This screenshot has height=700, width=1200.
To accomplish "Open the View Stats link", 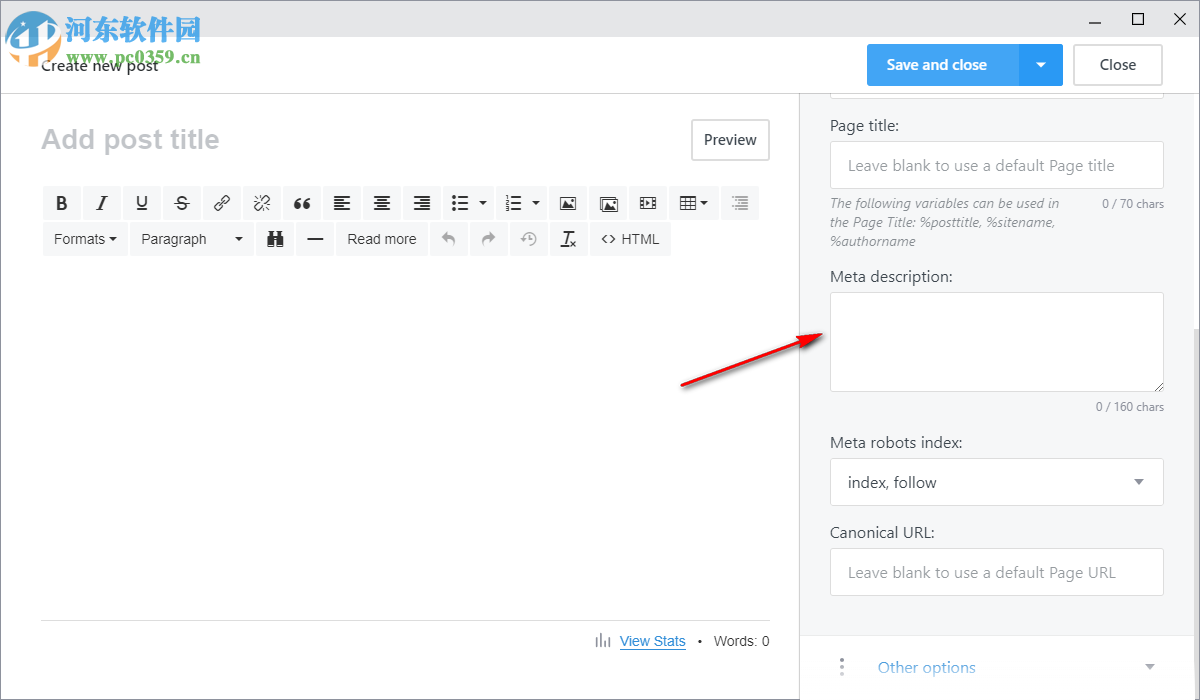I will [x=653, y=641].
